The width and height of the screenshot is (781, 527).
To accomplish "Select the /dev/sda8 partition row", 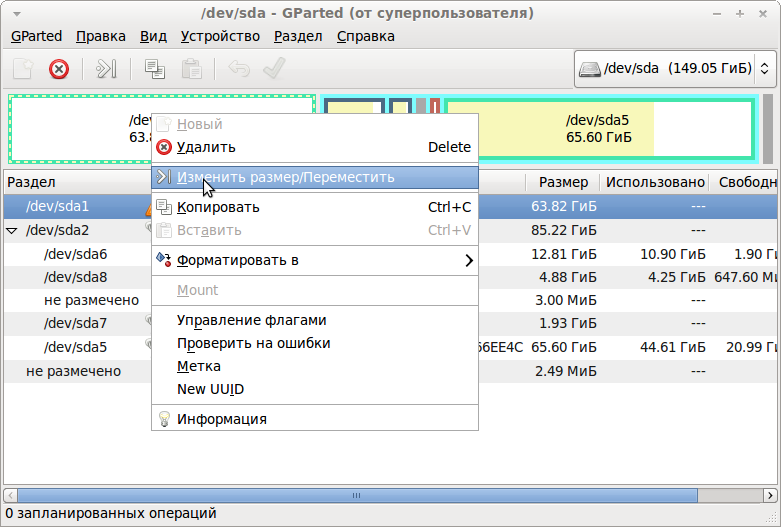I will pos(390,277).
